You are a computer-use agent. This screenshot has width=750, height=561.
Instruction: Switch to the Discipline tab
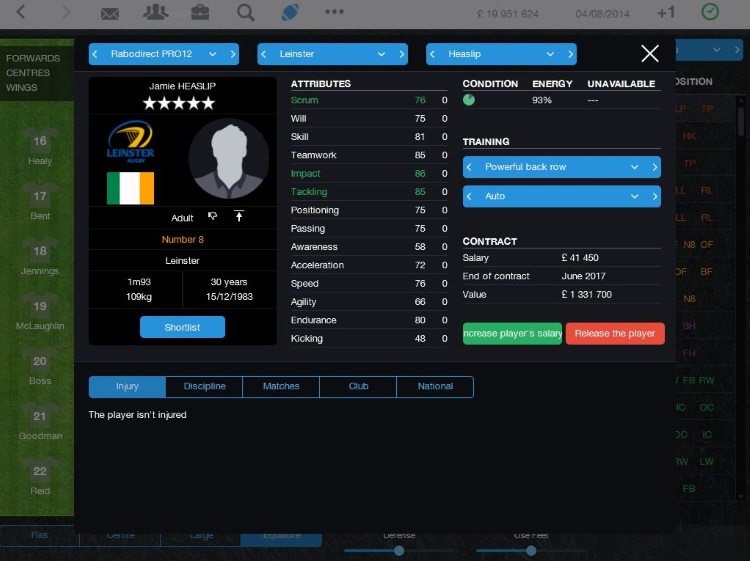point(204,386)
